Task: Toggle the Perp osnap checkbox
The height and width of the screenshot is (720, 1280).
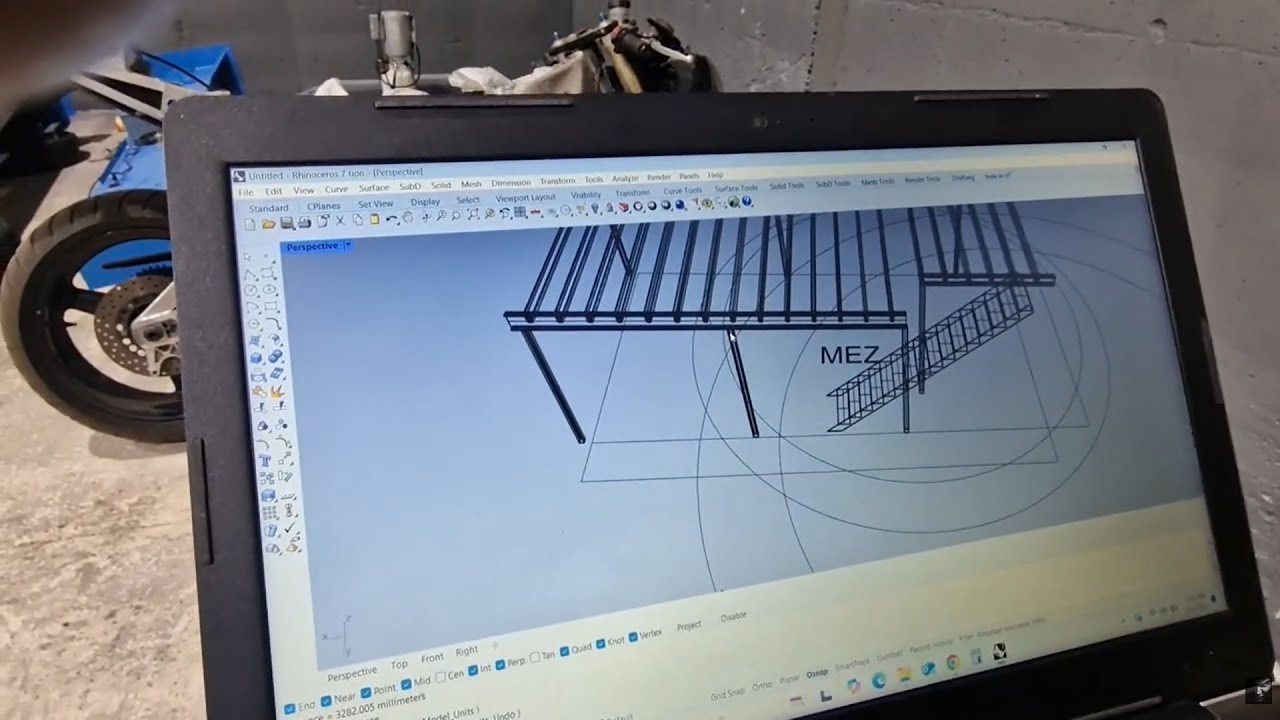Action: [x=500, y=664]
